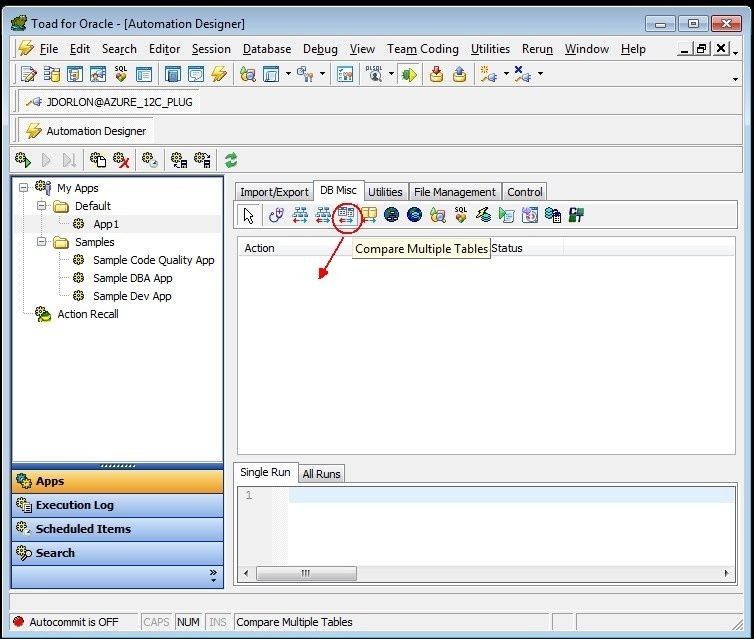Select the Single Run tab
This screenshot has width=754, height=639.
pos(265,472)
